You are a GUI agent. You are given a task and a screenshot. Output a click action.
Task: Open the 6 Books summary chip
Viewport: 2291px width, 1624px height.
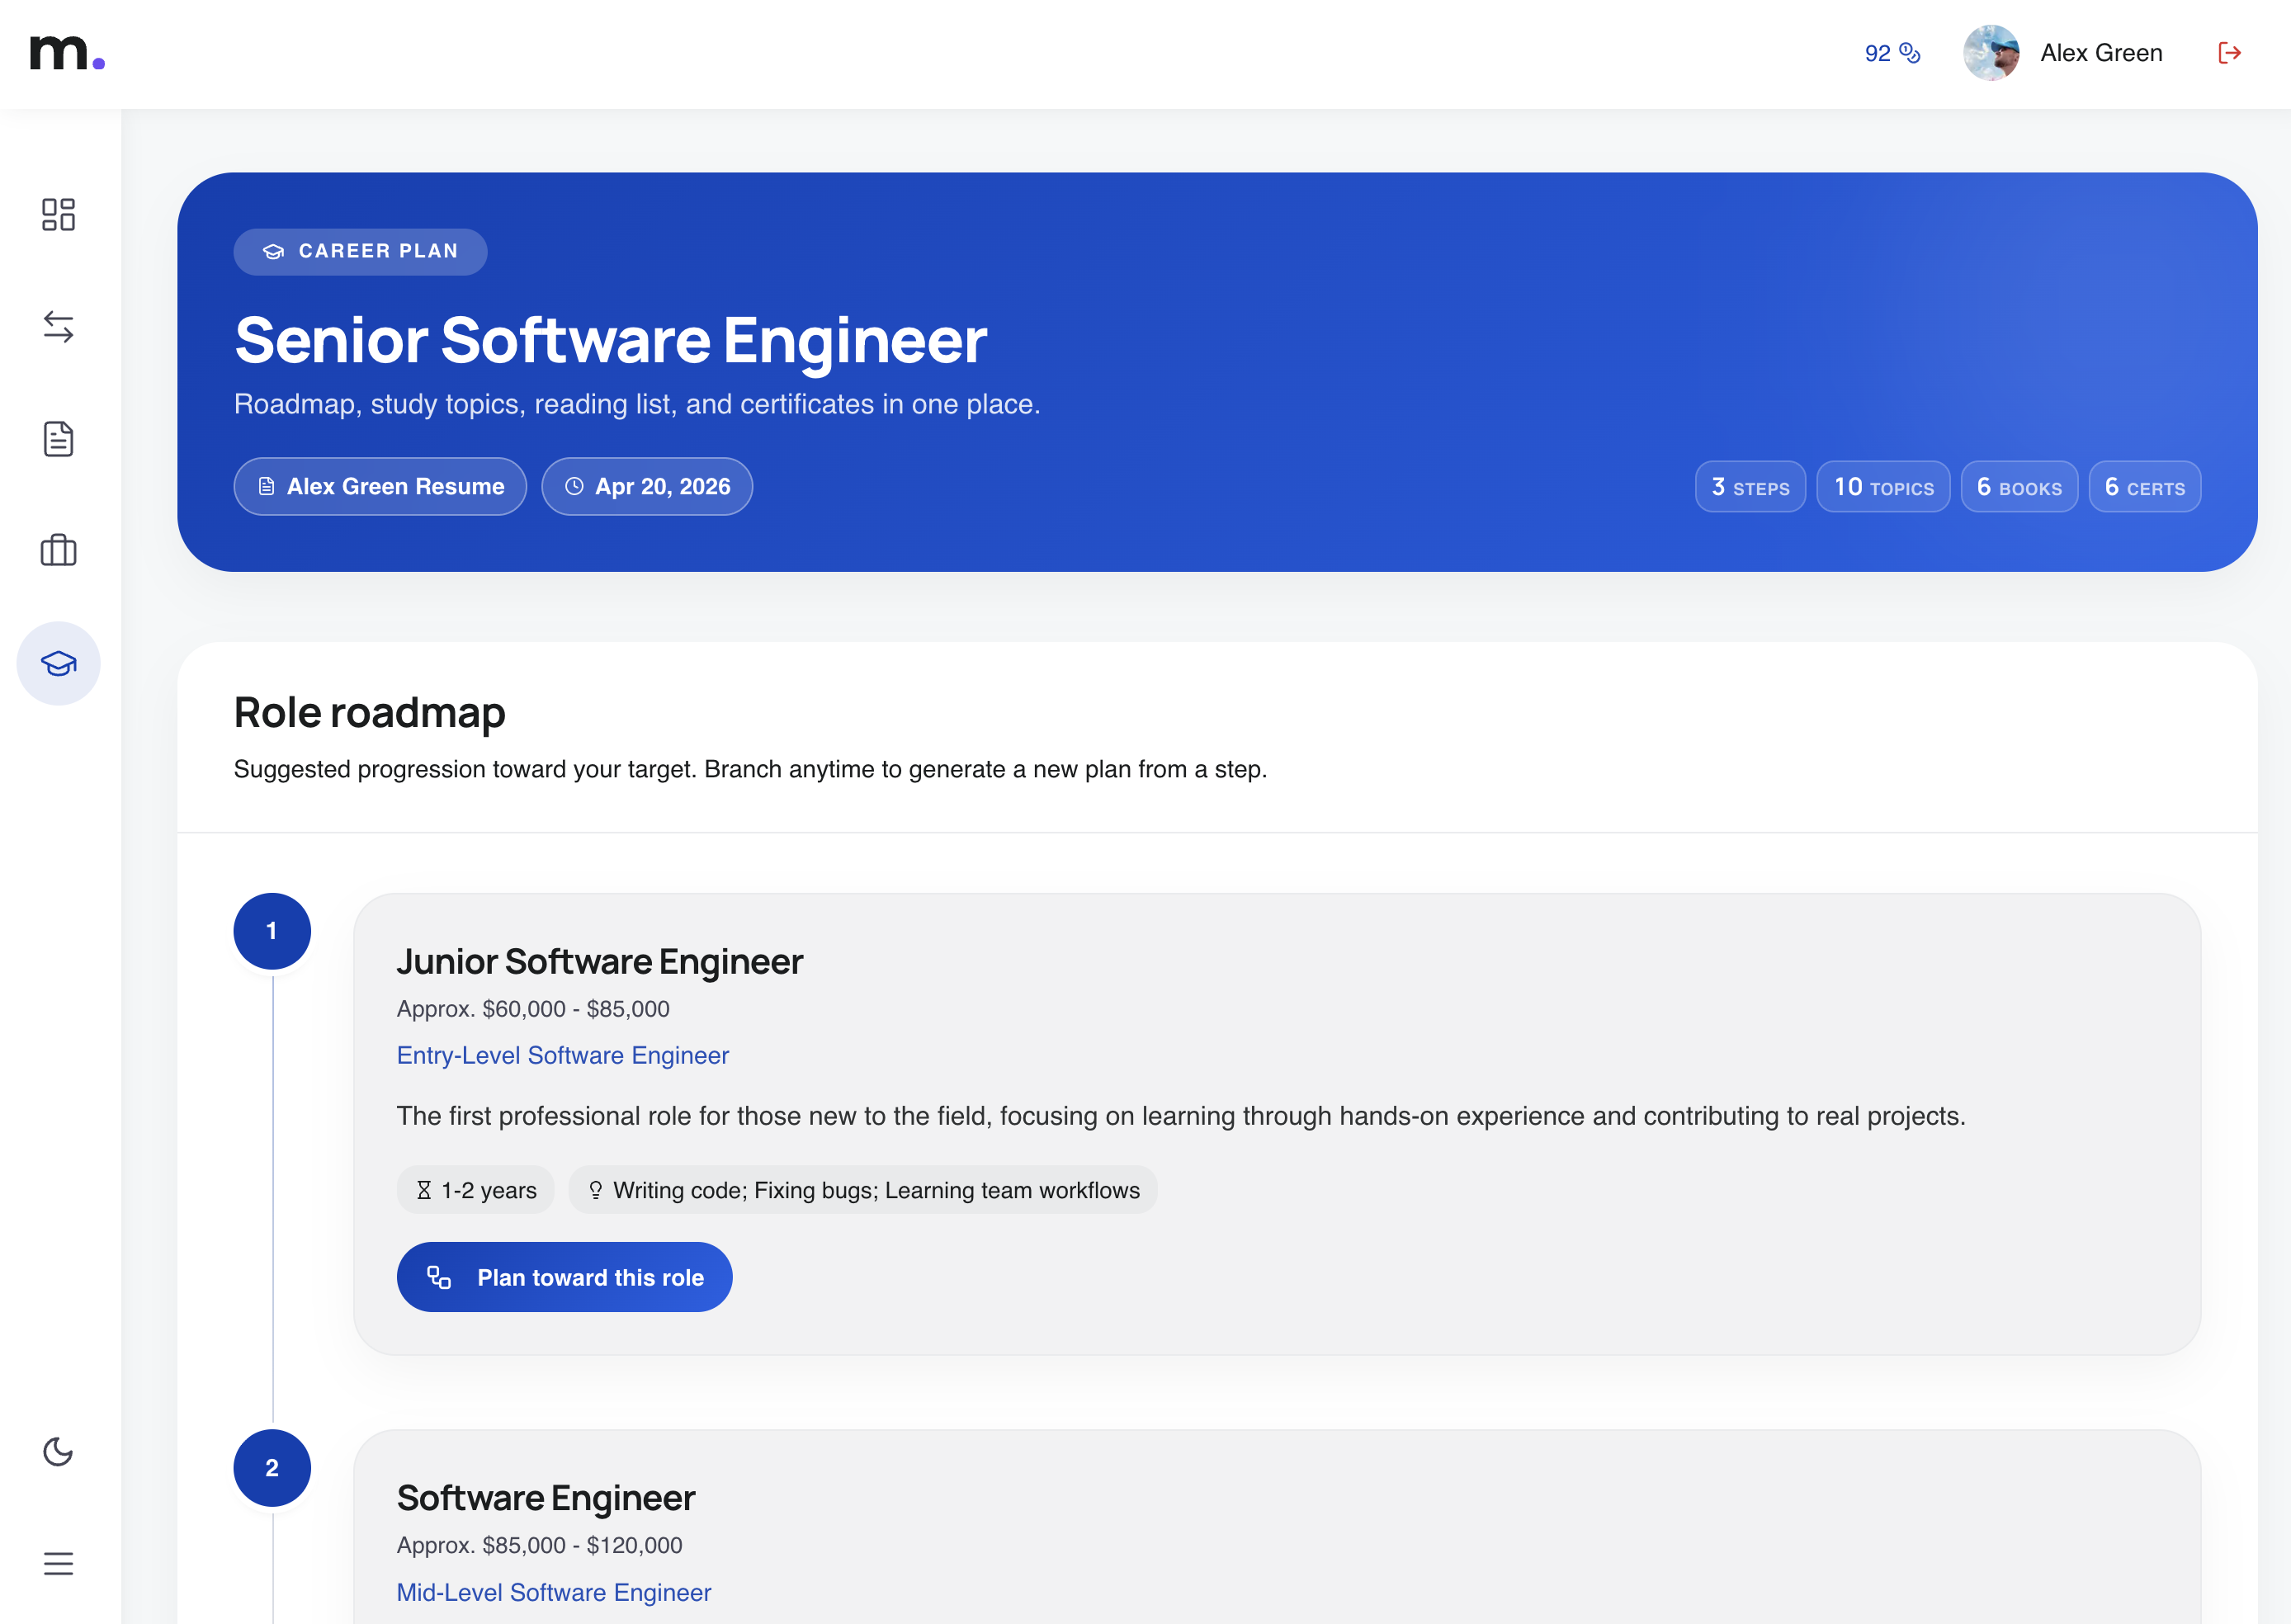coord(2019,487)
